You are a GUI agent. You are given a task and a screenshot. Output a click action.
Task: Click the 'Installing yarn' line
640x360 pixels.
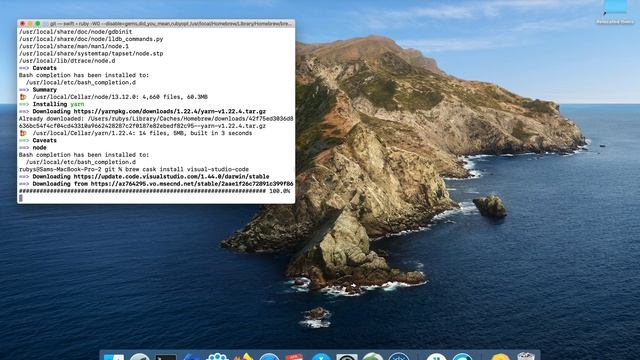tap(51, 104)
